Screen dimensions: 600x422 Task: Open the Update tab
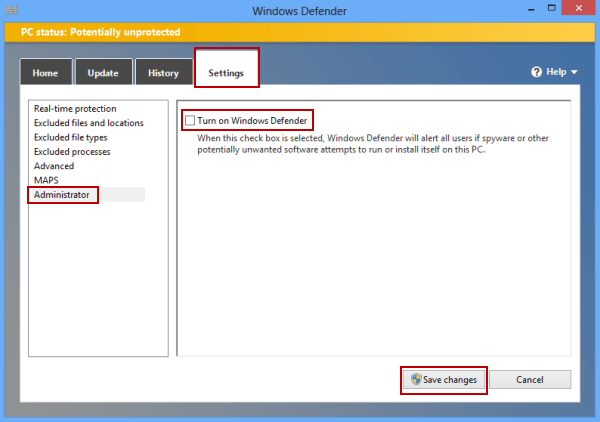click(x=103, y=72)
